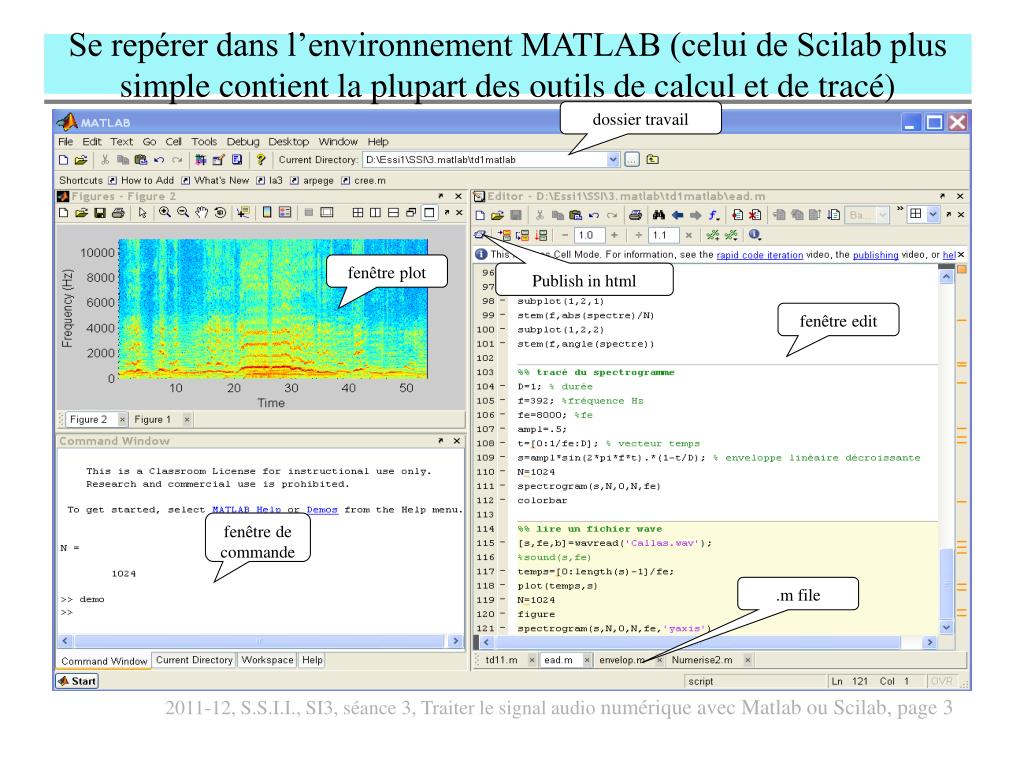Open Profiler icon in main toolbar

click(236, 160)
